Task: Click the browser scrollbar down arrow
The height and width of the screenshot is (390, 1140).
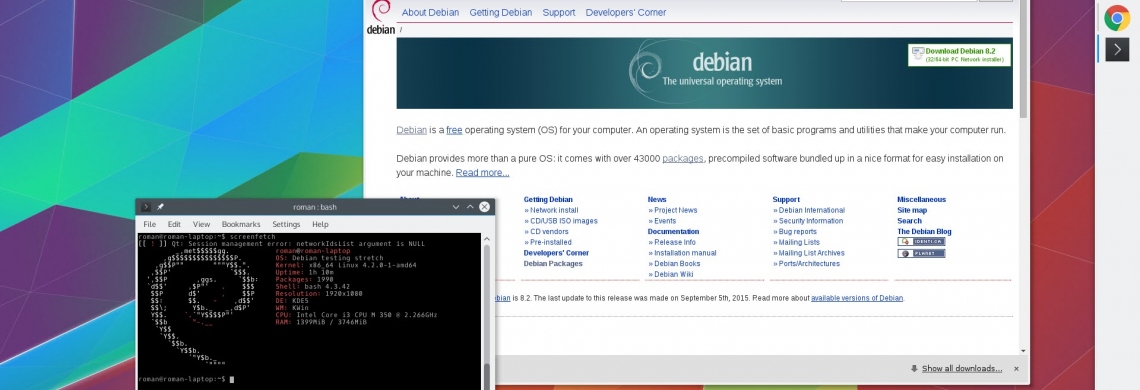Action: click(x=1024, y=351)
